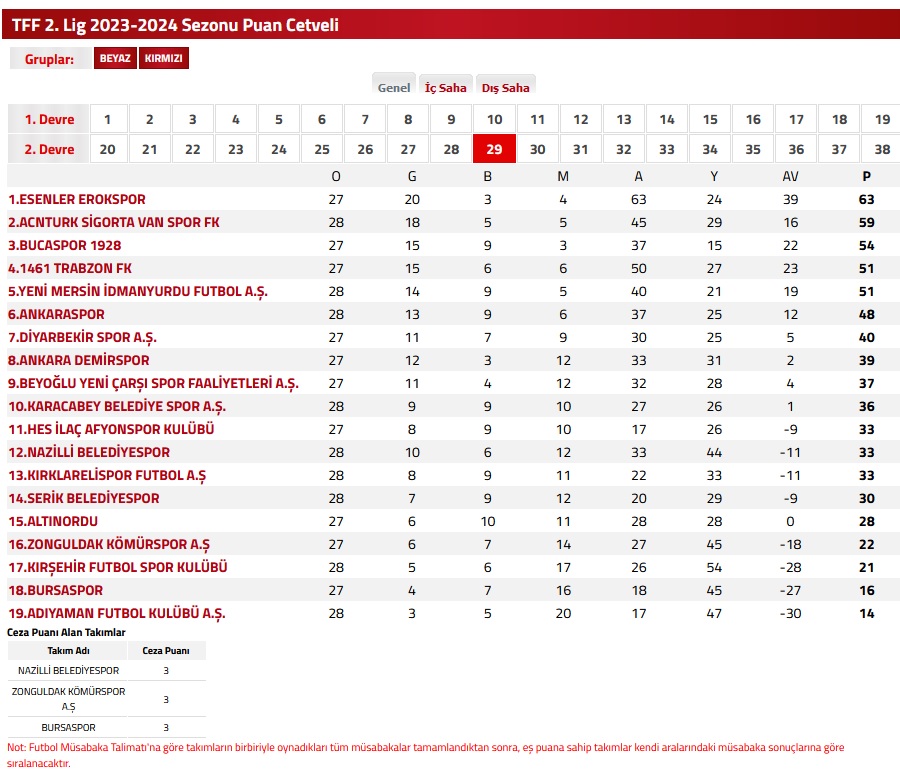Viewport: 900px width, 782px height.
Task: Select week 3 in 1. Devre
Action: coord(193,119)
